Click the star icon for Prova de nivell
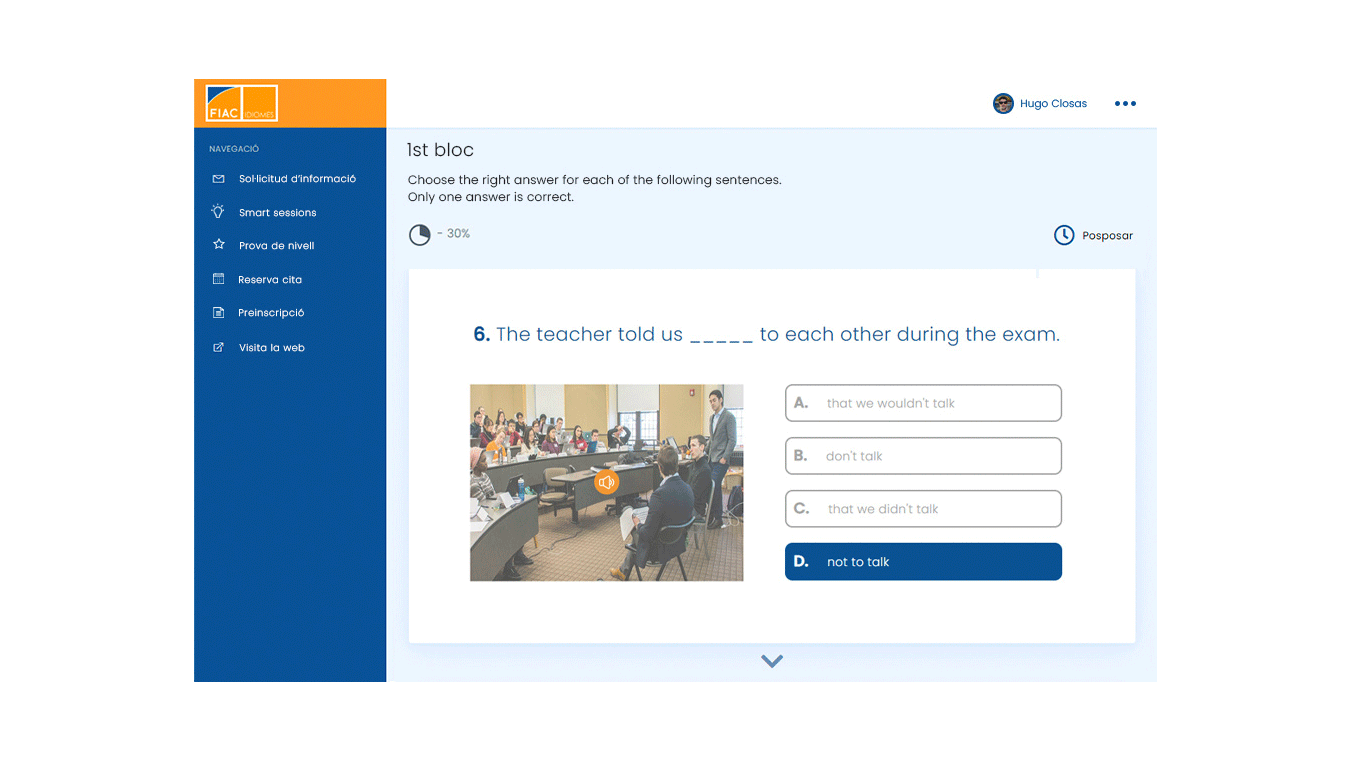1351x760 pixels. pos(218,245)
